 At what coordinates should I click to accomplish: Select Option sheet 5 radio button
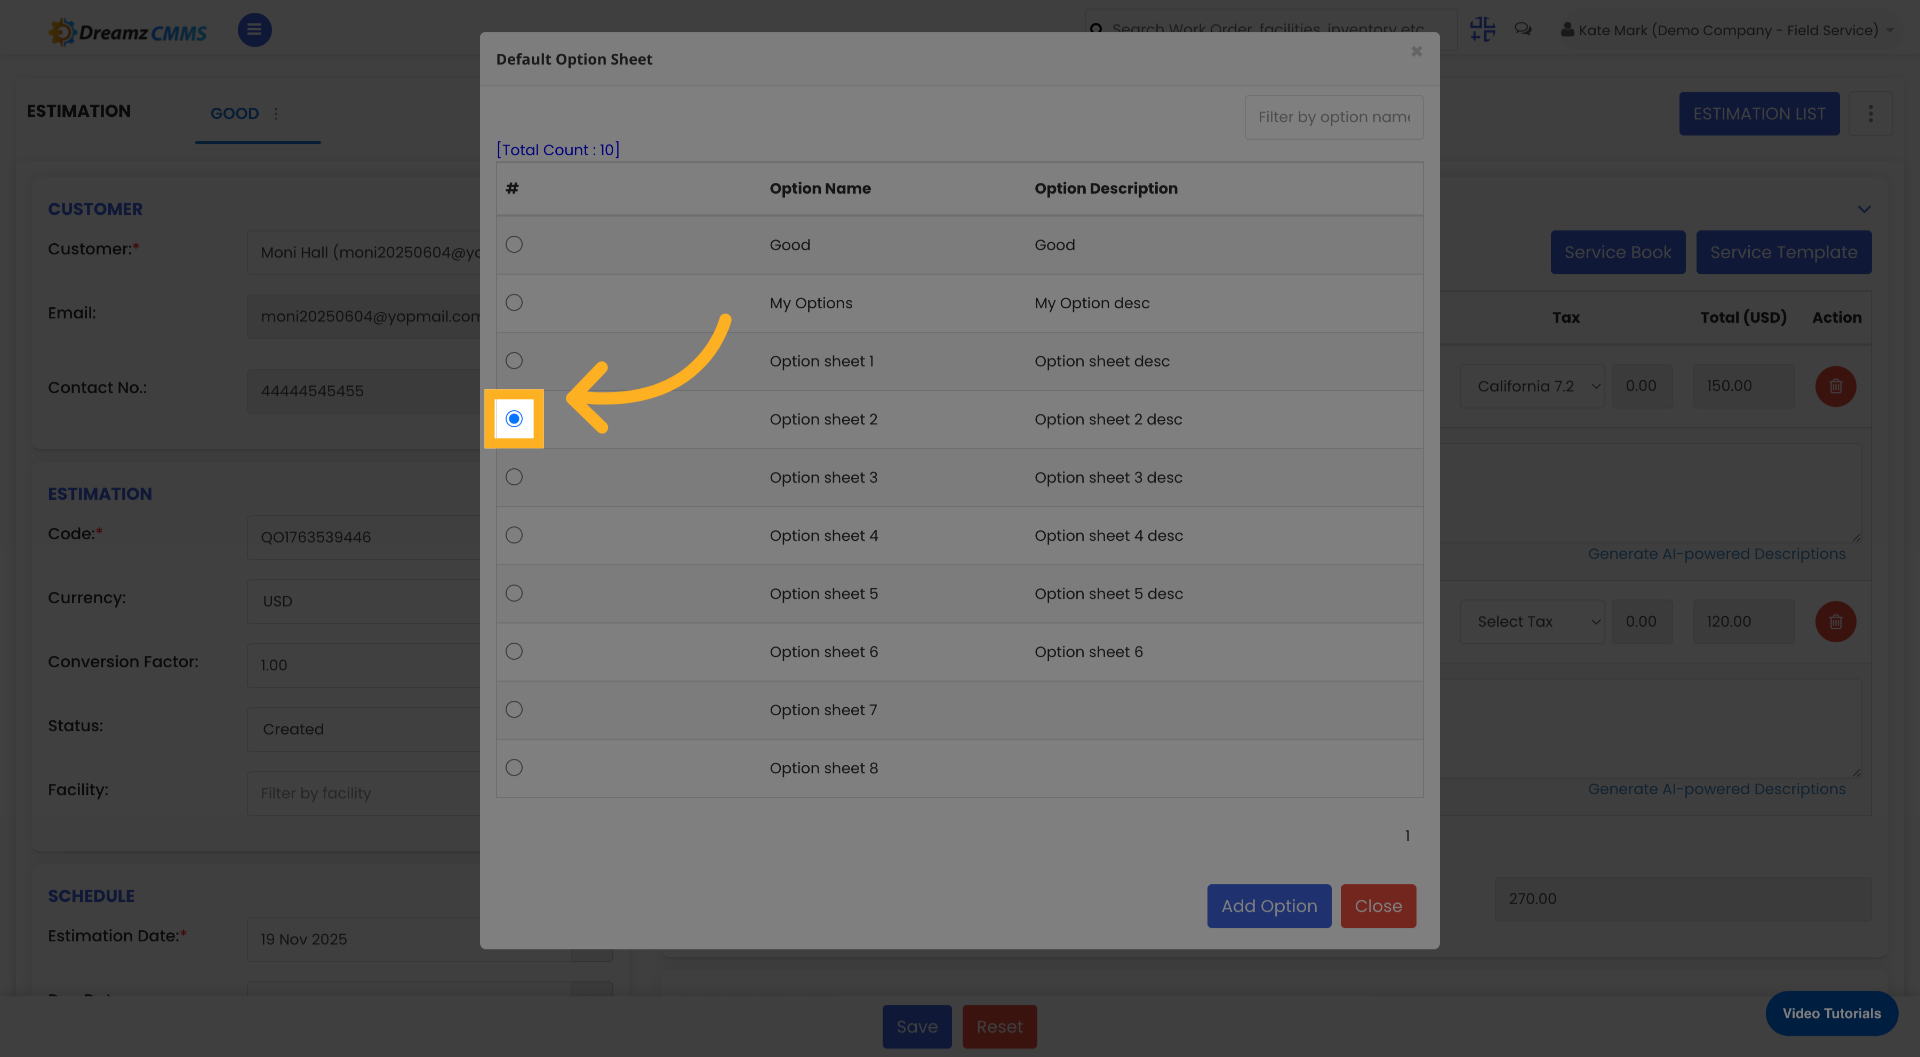(514, 592)
